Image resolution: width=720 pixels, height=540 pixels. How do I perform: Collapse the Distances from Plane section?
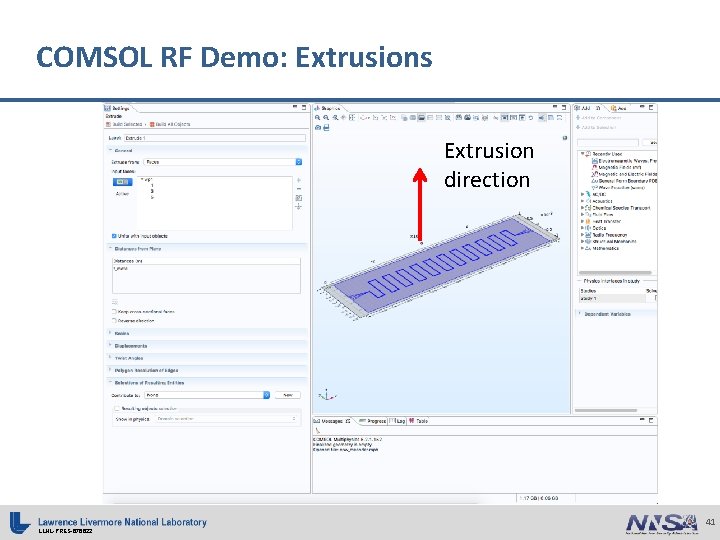[110, 248]
